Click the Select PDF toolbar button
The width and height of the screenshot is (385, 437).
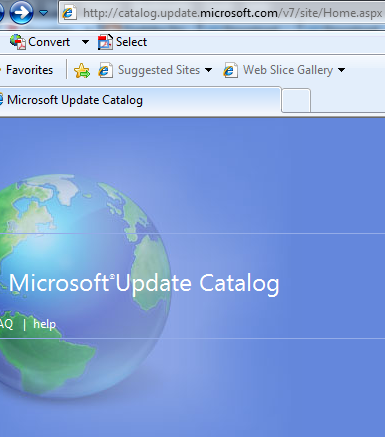coord(122,42)
